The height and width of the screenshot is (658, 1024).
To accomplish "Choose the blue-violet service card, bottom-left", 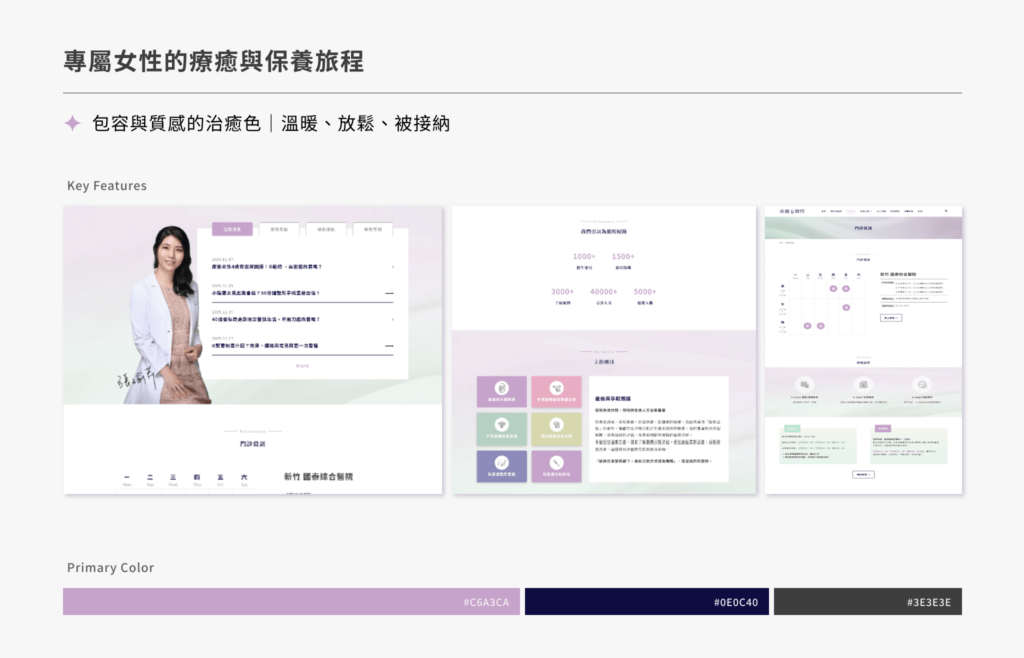I will click(501, 465).
